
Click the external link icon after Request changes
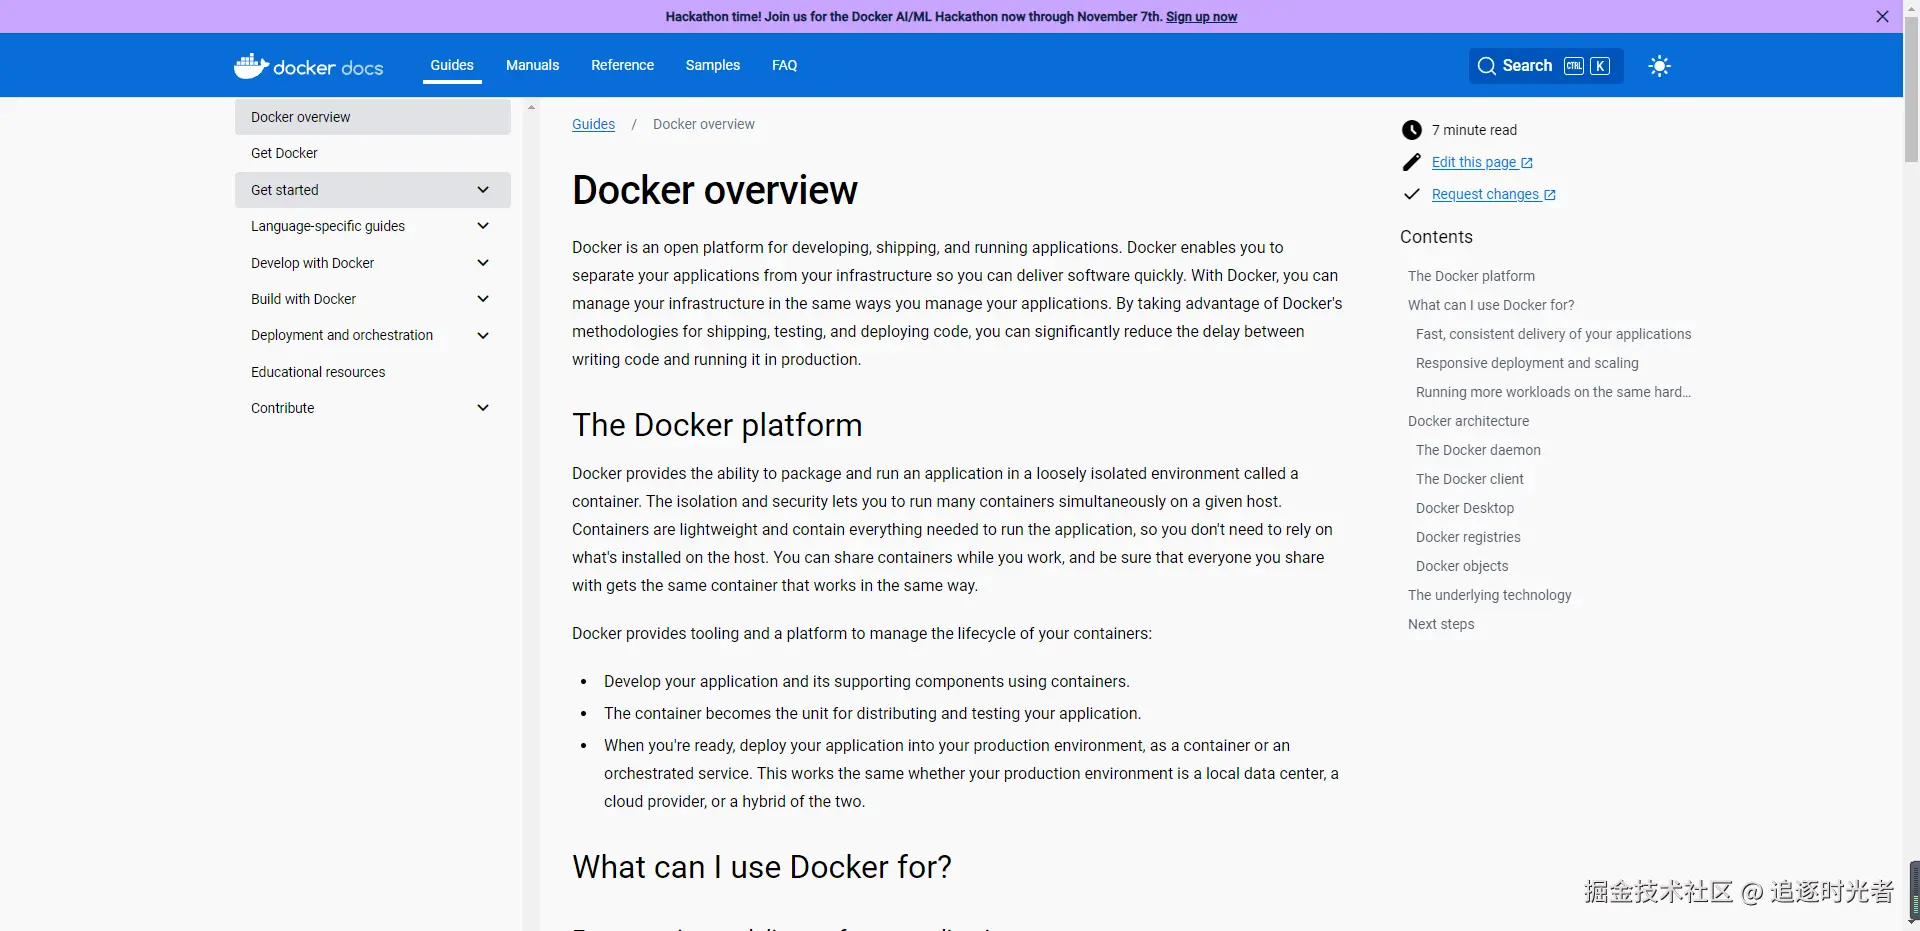[1549, 195]
